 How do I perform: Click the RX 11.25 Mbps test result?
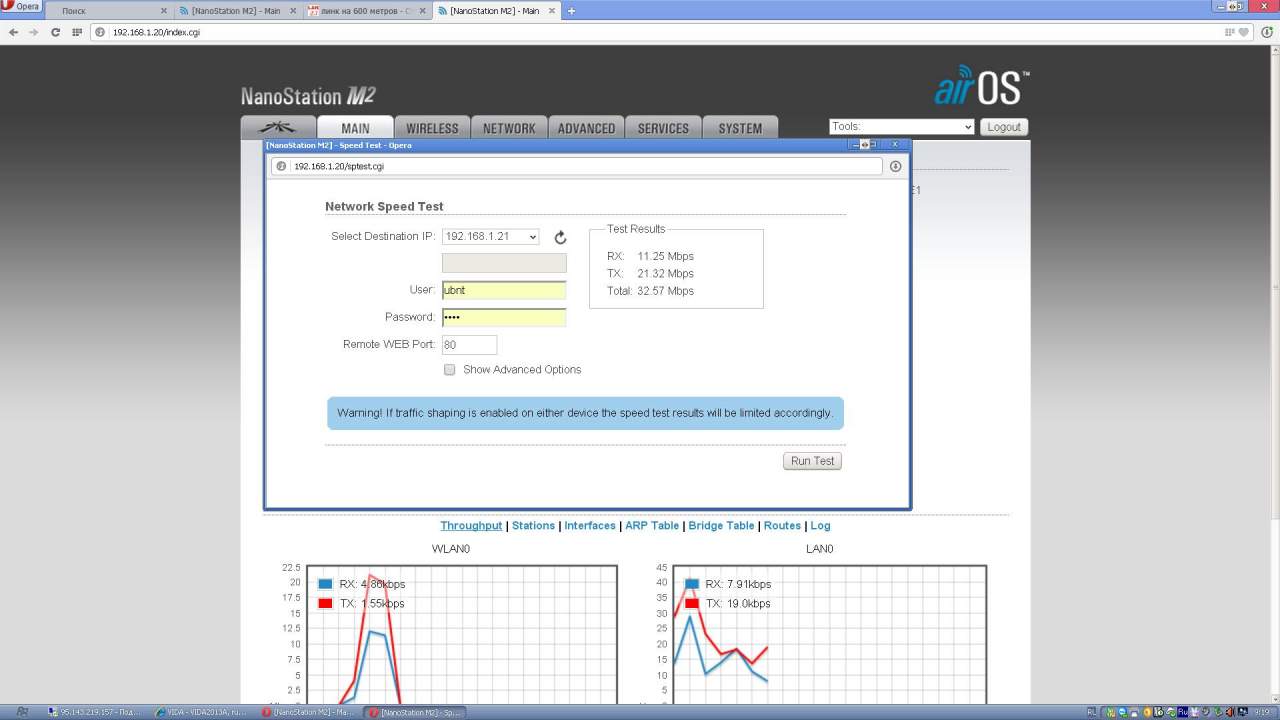pyautogui.click(x=650, y=256)
